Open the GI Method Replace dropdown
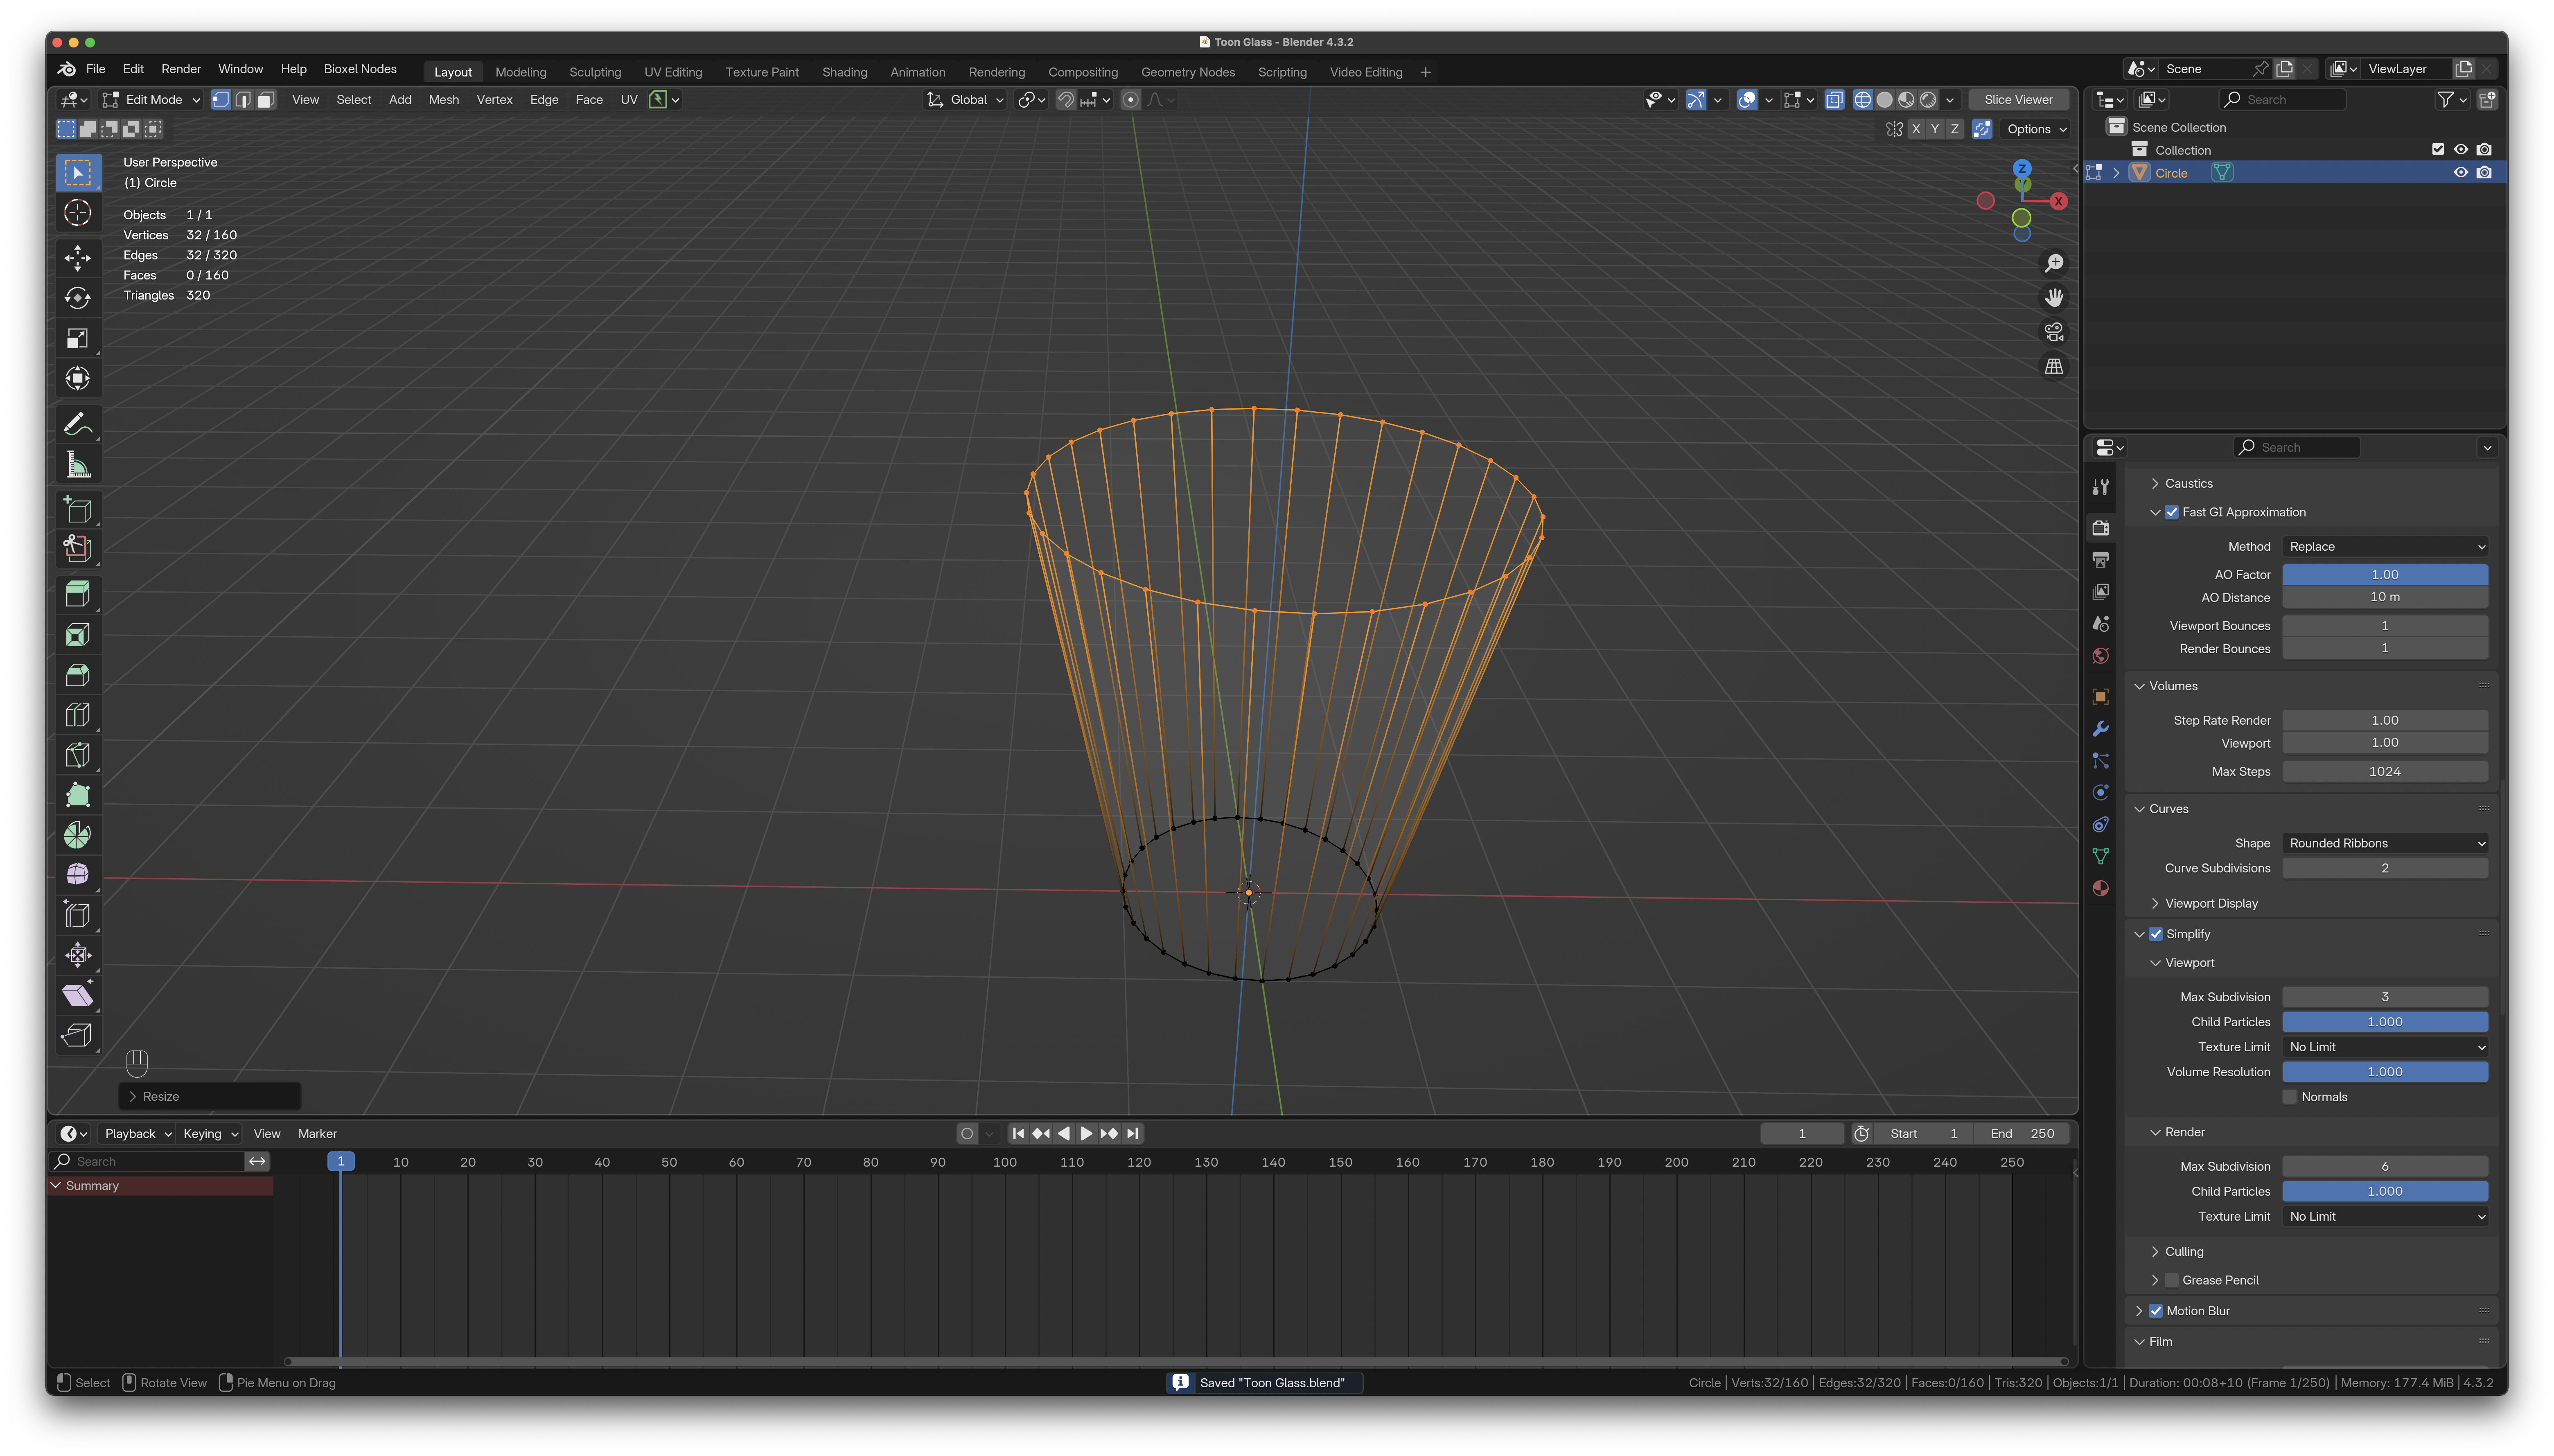The image size is (2554, 1456). pos(2384,547)
